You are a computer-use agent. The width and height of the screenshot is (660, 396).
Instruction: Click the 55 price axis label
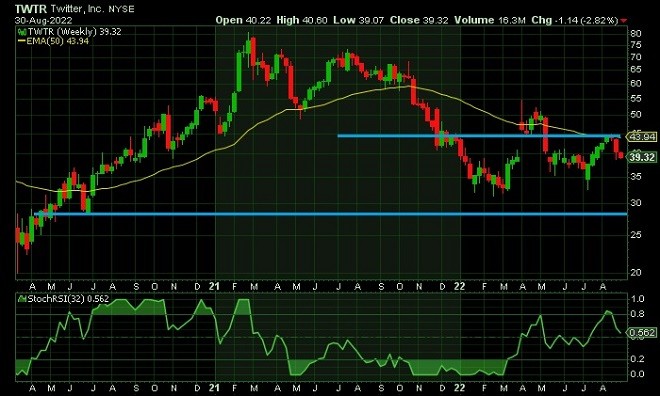point(636,98)
